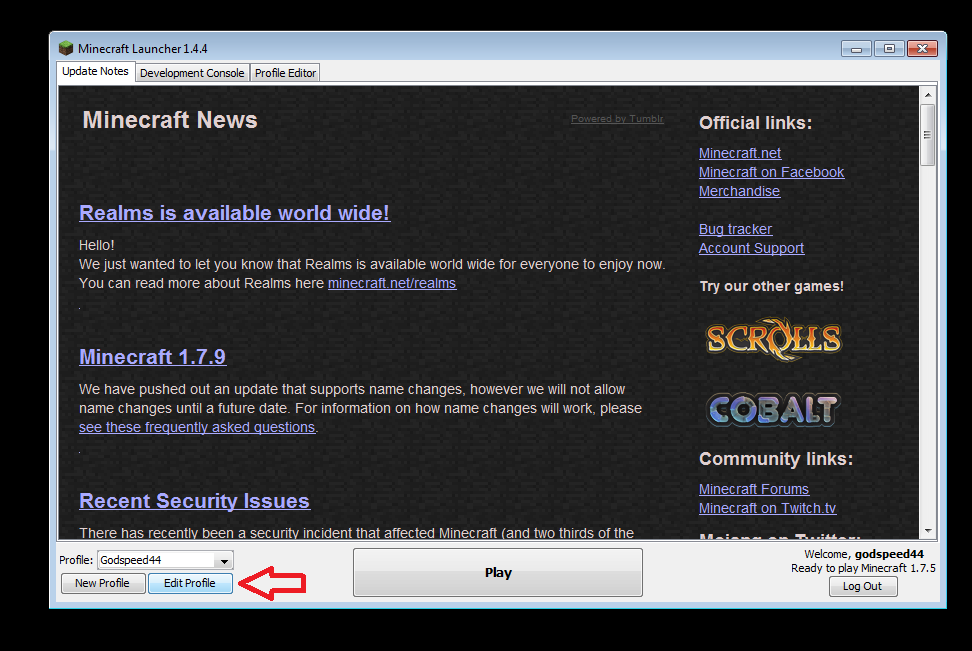This screenshot has width=972, height=651.
Task: Open the Minecraft 1.7.9 headline link
Action: pos(152,357)
